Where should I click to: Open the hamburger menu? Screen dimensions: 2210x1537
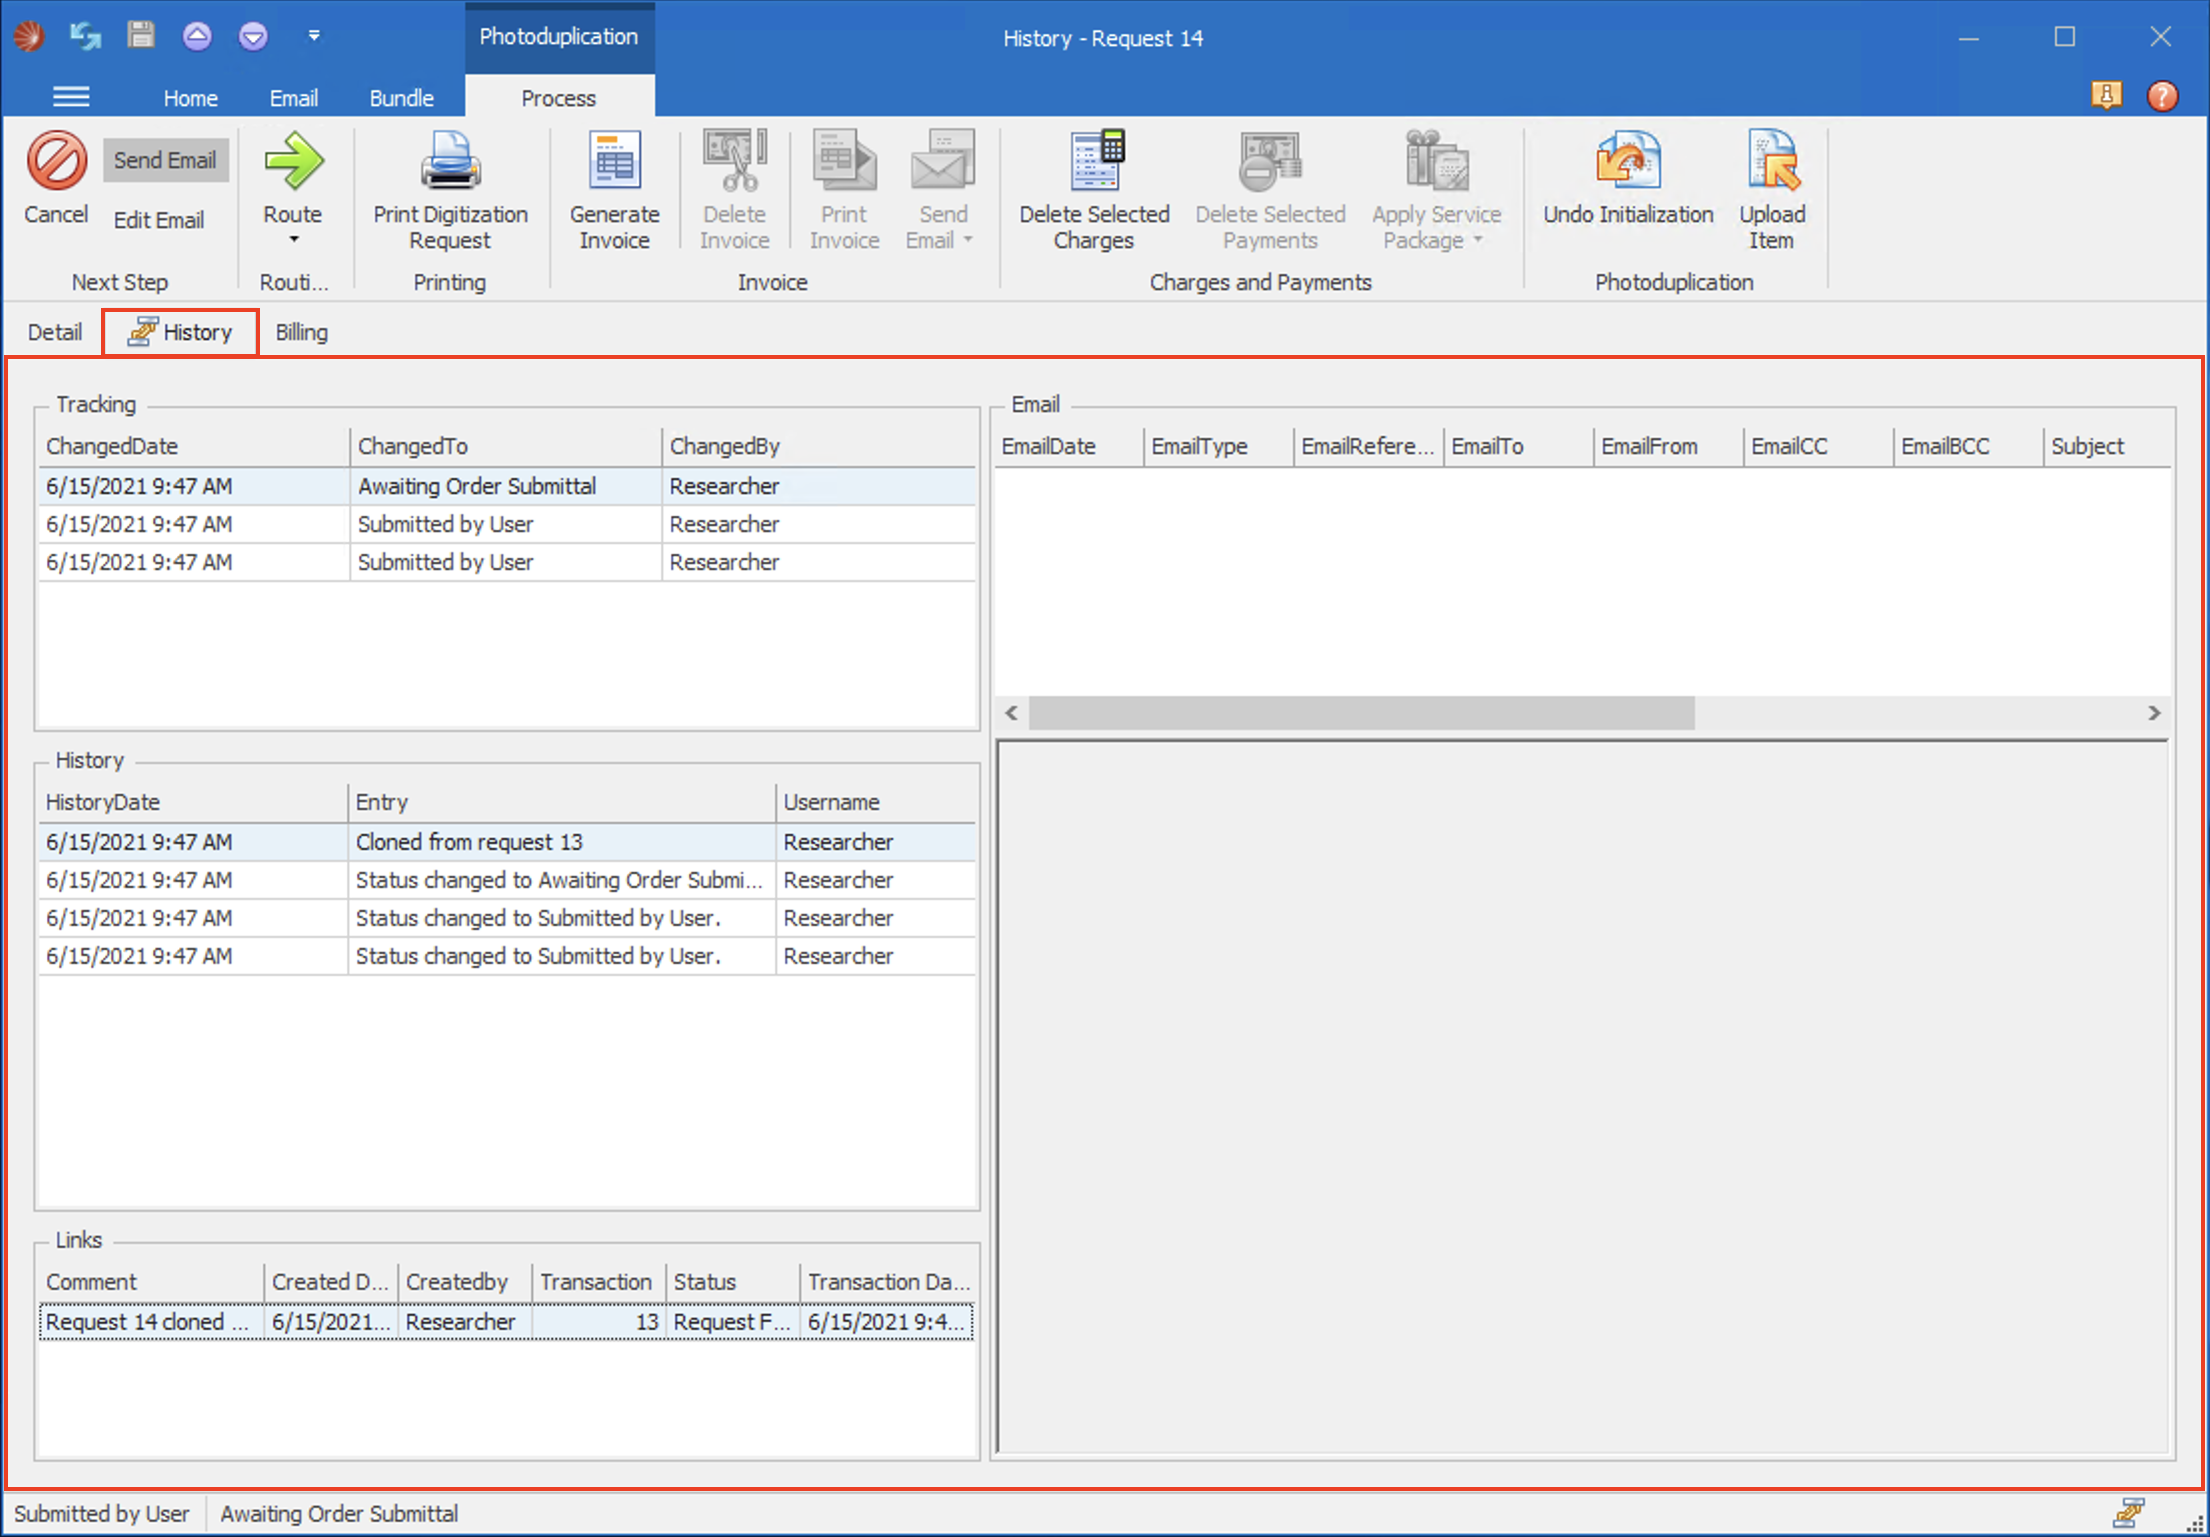coord(71,96)
